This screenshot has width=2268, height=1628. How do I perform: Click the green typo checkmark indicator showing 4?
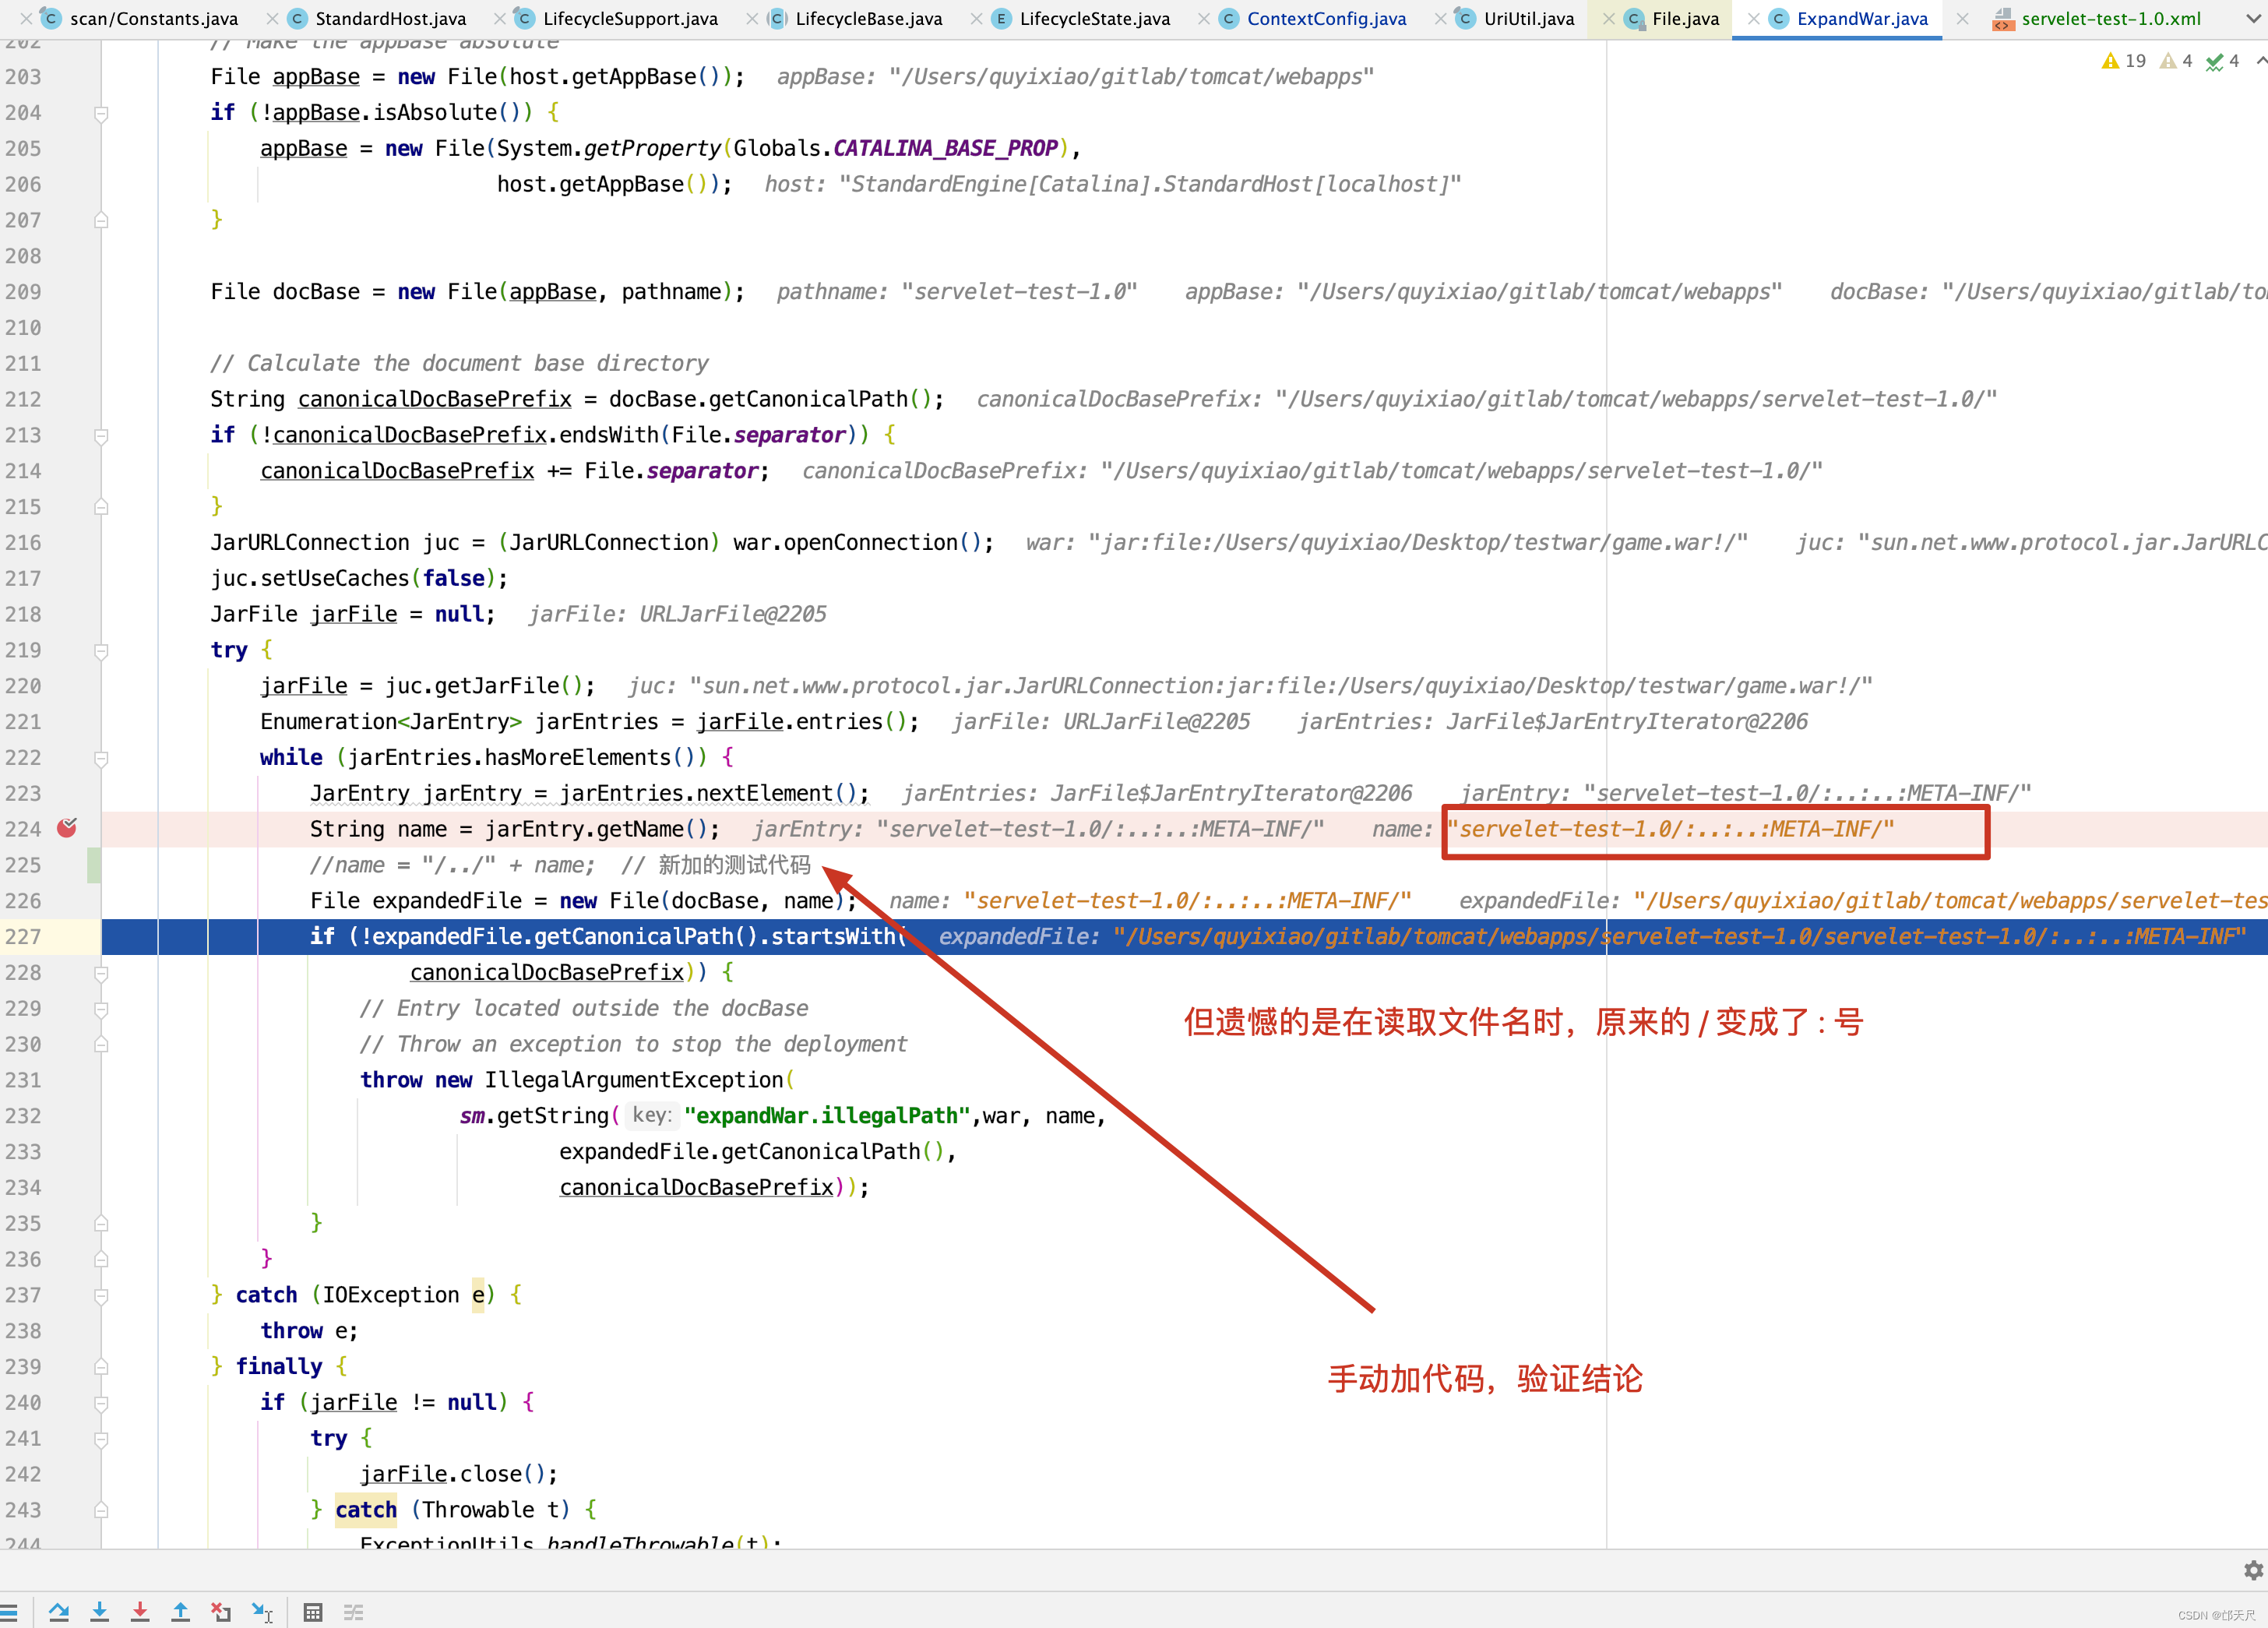[2222, 61]
